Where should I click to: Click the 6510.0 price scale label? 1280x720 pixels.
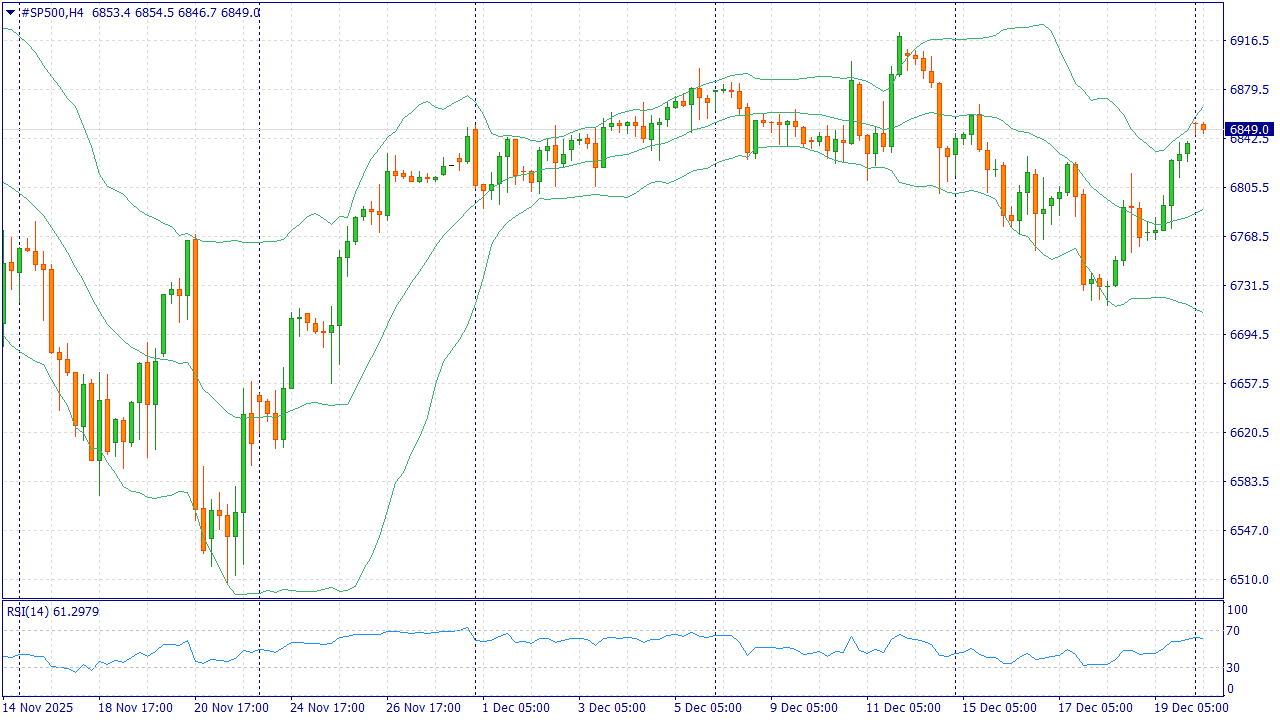pyautogui.click(x=1249, y=580)
